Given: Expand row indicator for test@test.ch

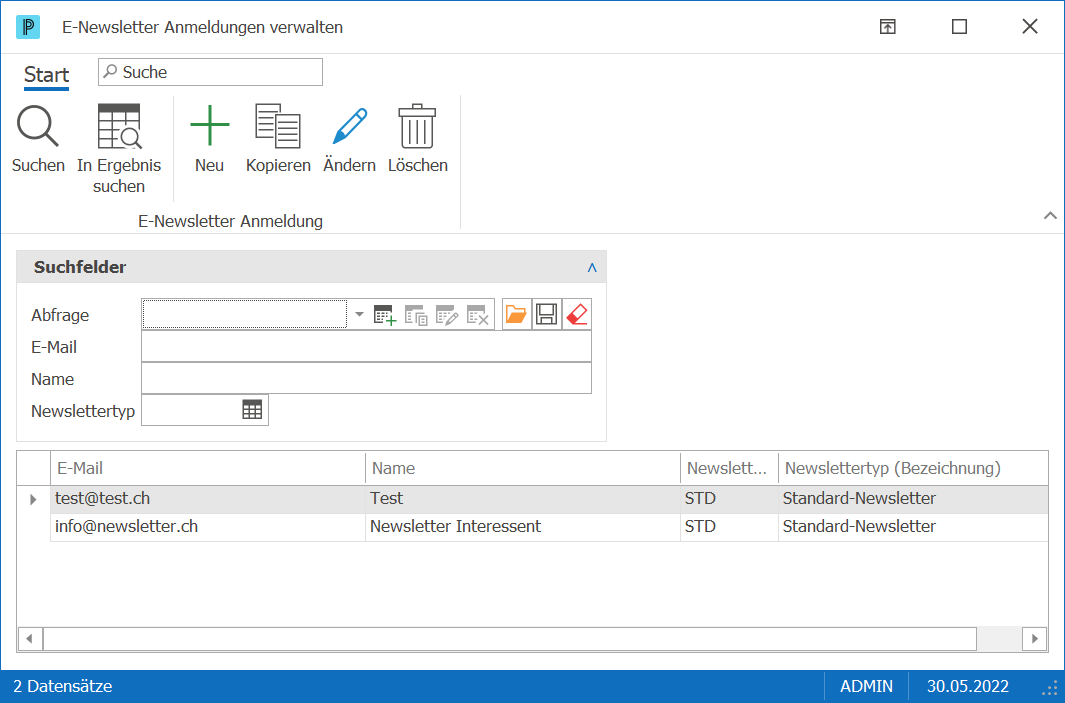Looking at the screenshot, I should [33, 500].
